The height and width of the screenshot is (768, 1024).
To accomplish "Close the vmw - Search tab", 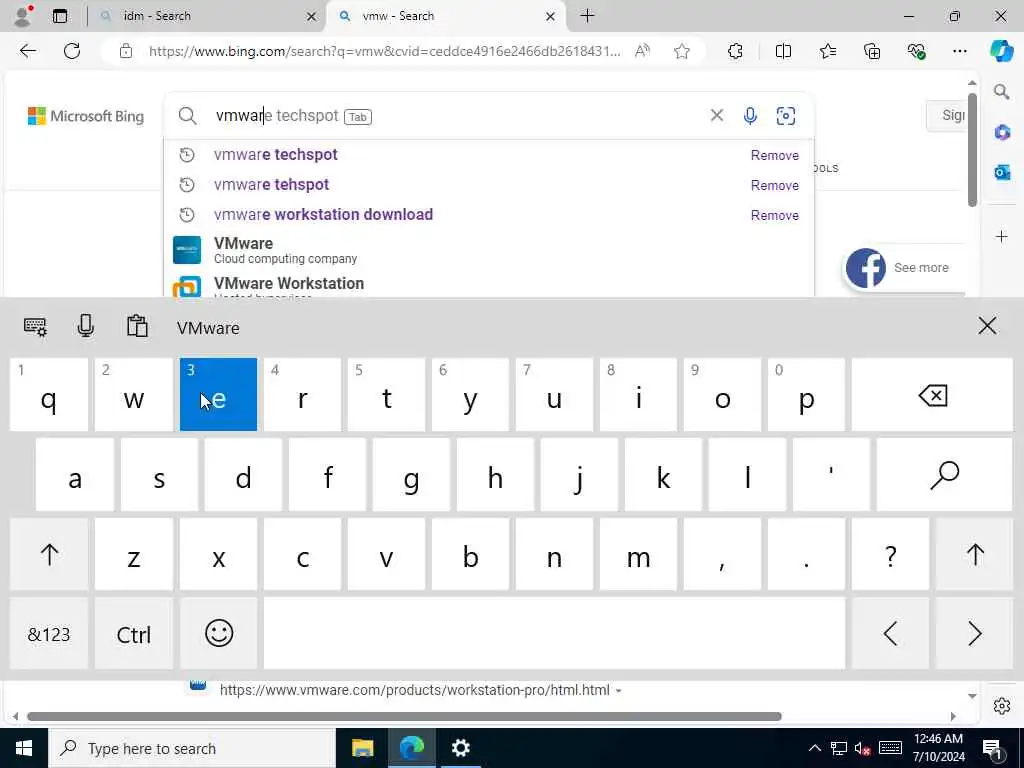I will click(x=551, y=16).
